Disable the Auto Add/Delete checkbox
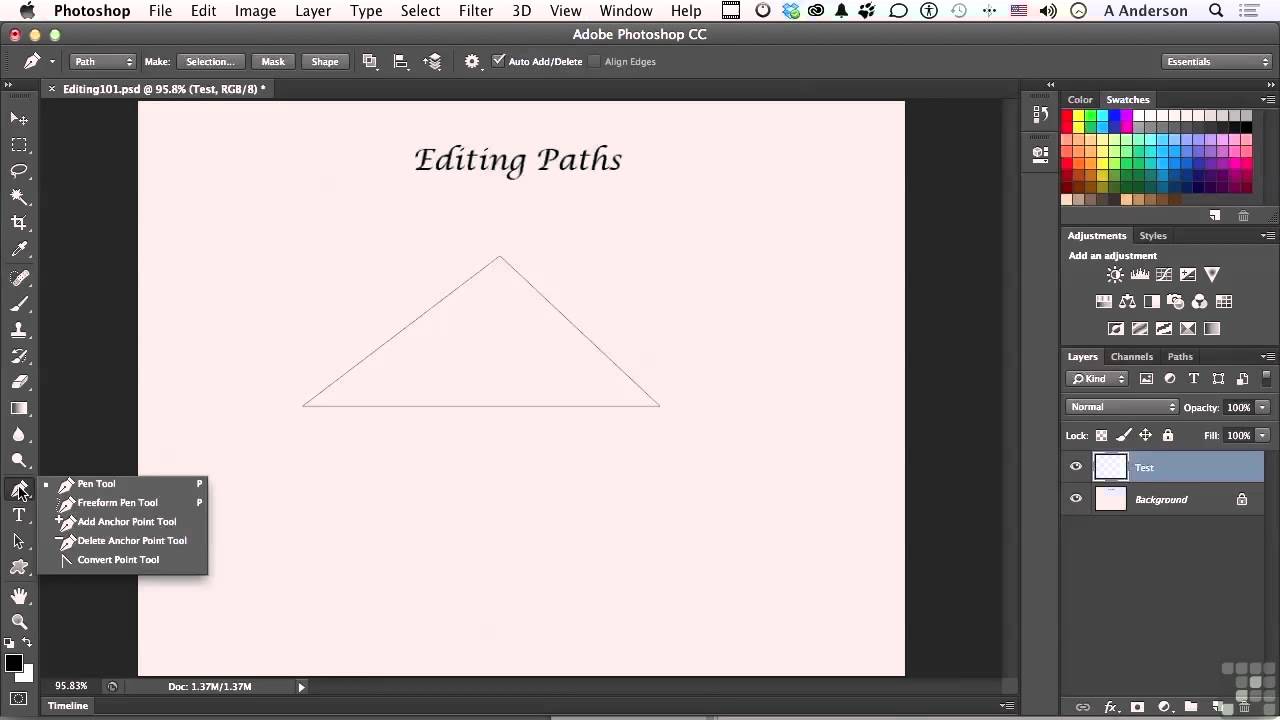The height and width of the screenshot is (720, 1280). pyautogui.click(x=499, y=61)
